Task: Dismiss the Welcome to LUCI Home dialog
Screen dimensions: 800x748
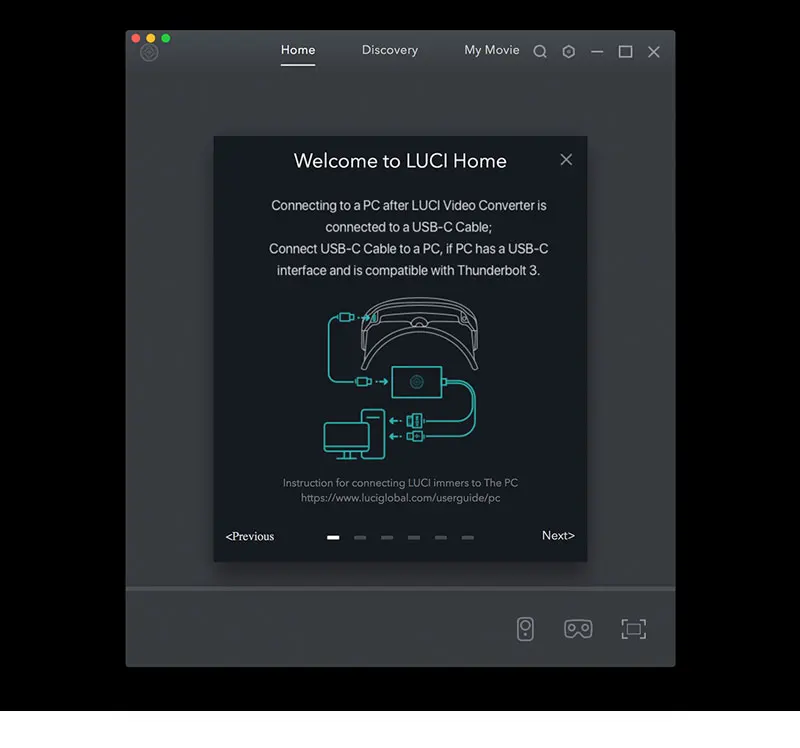Action: 566,160
